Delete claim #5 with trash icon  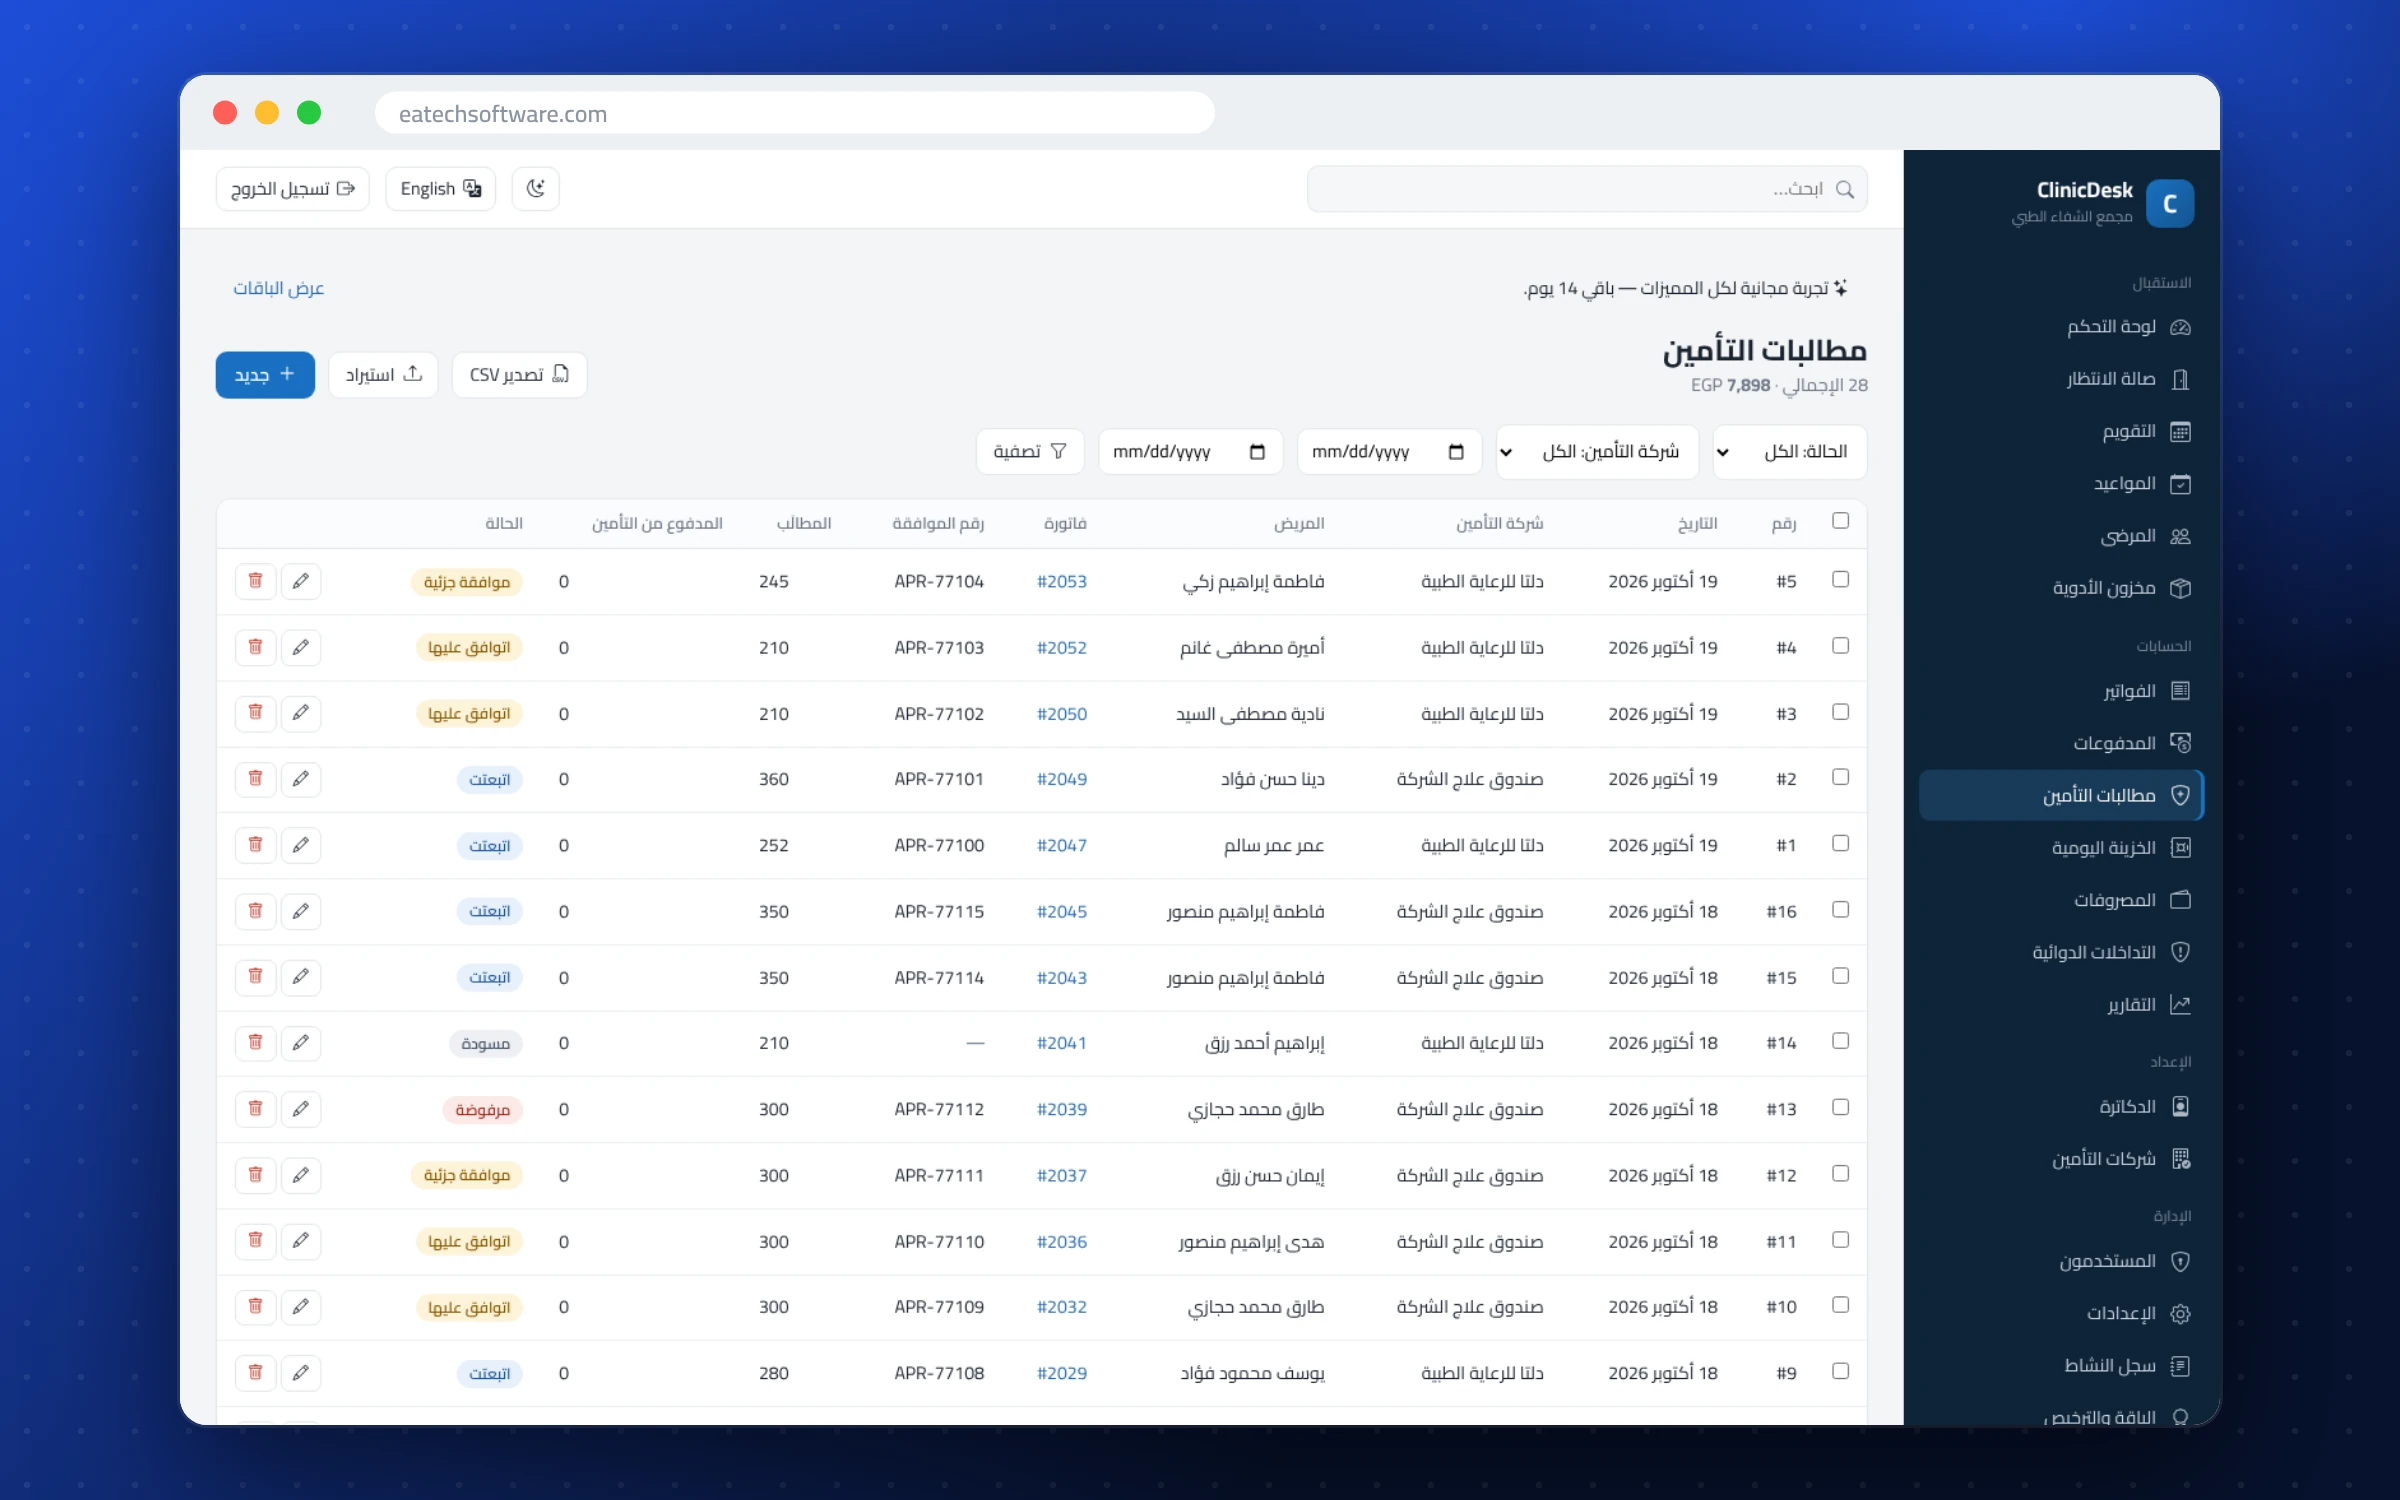click(256, 581)
